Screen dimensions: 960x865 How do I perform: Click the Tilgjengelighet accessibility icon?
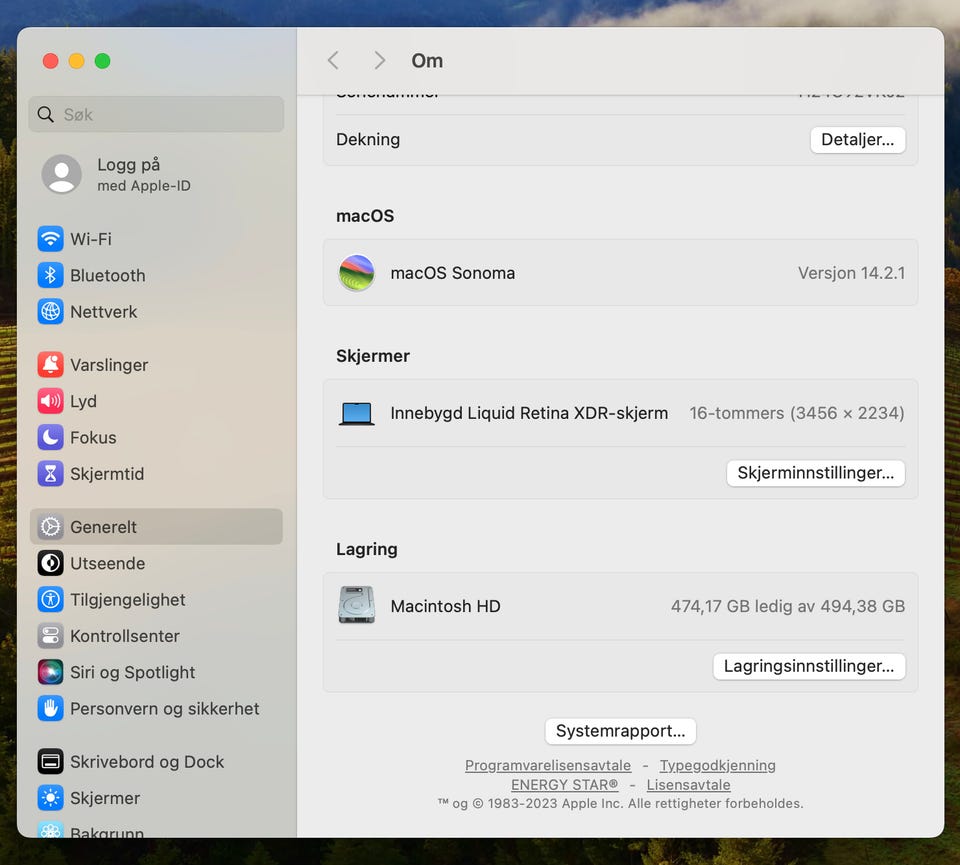[x=50, y=600]
